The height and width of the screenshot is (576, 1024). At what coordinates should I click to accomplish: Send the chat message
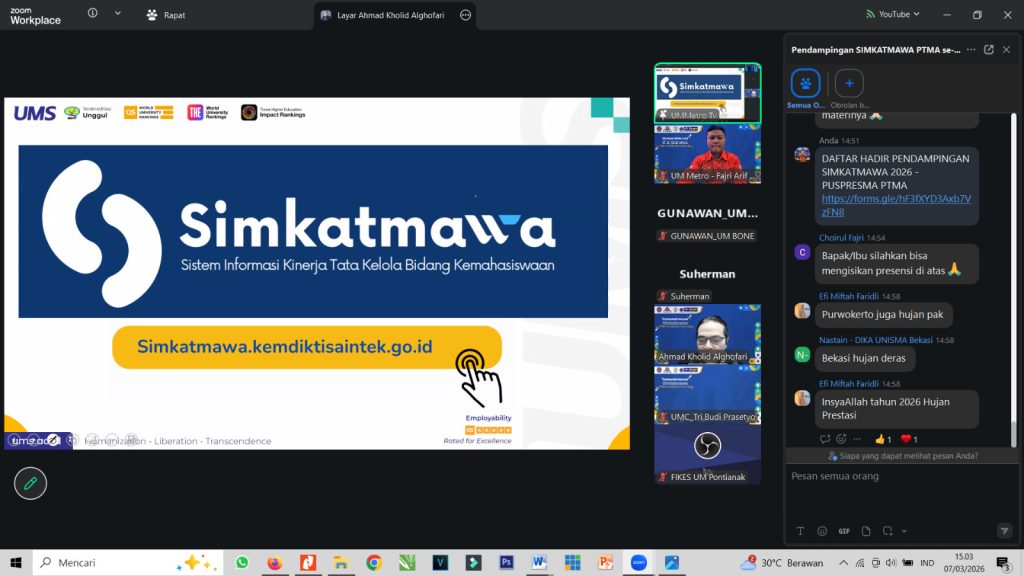pyautogui.click(x=1004, y=530)
